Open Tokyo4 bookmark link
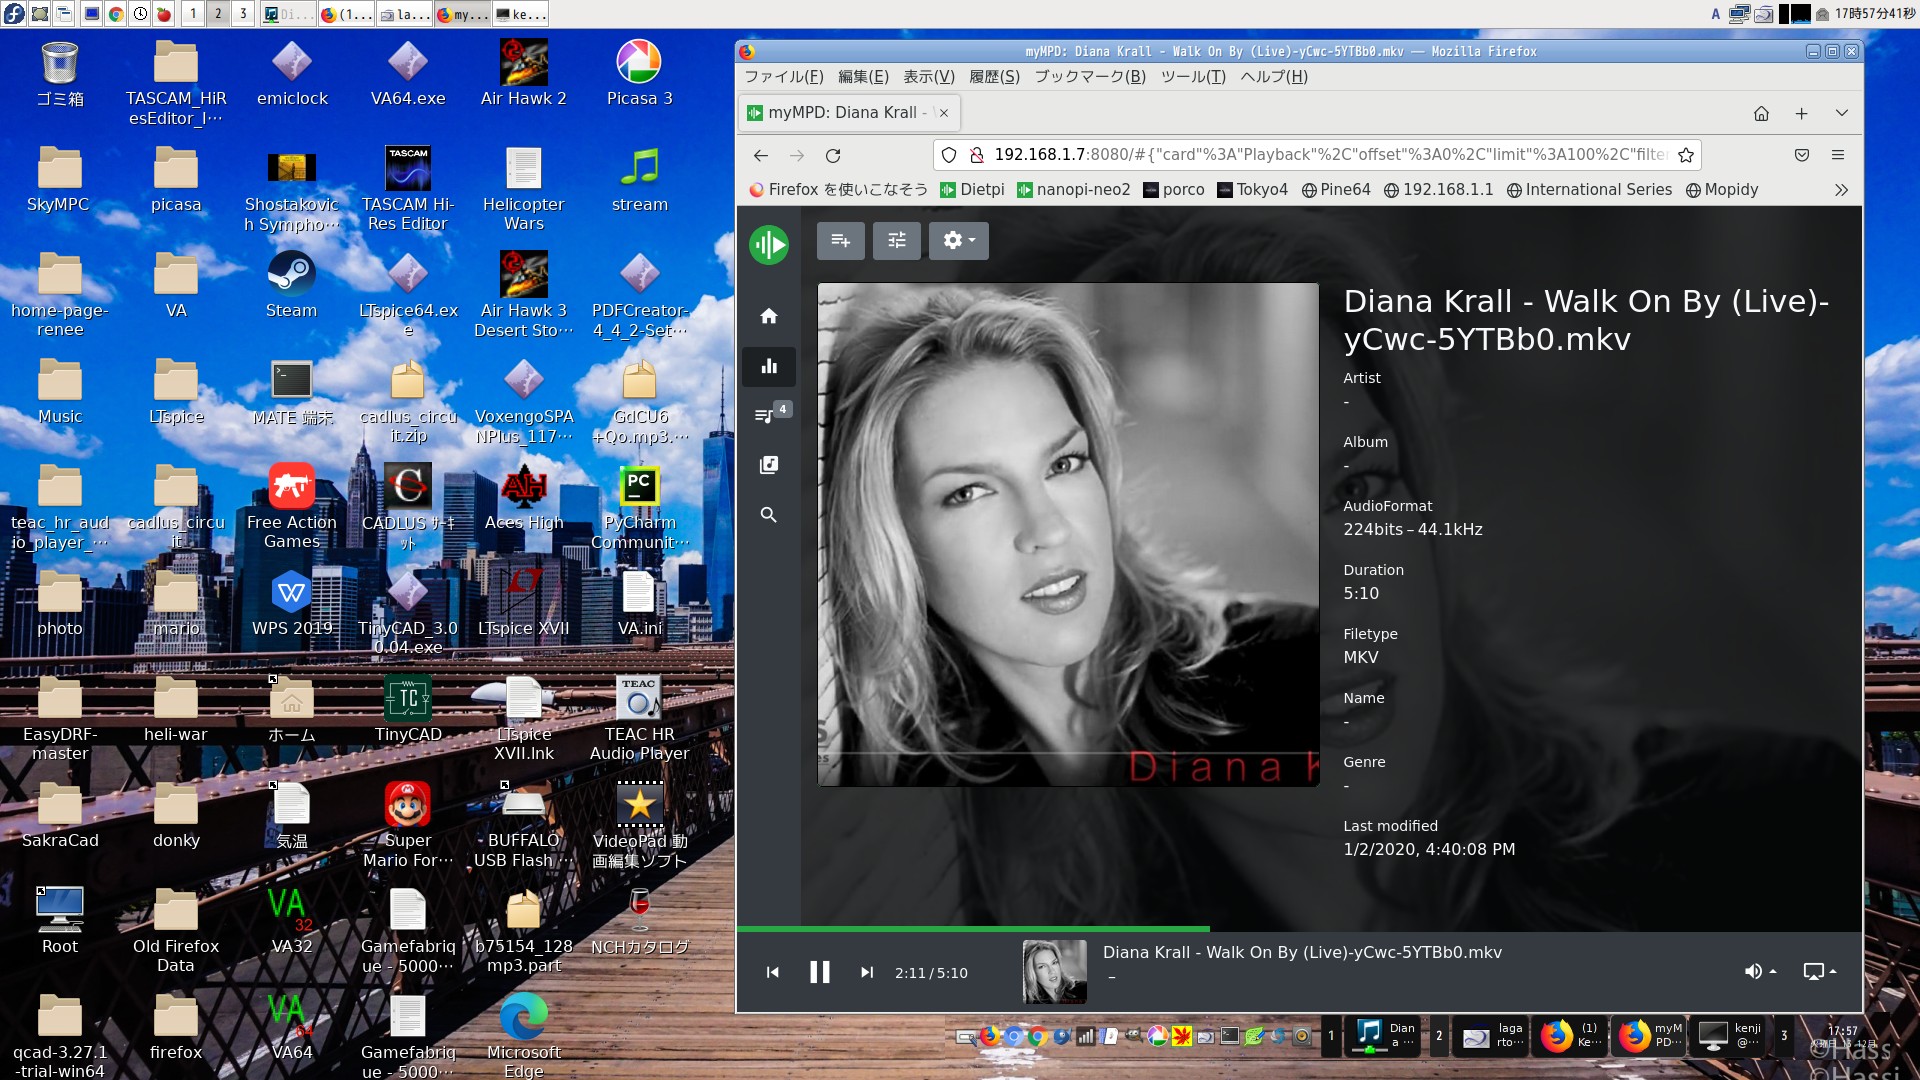1920x1080 pixels. (1252, 190)
